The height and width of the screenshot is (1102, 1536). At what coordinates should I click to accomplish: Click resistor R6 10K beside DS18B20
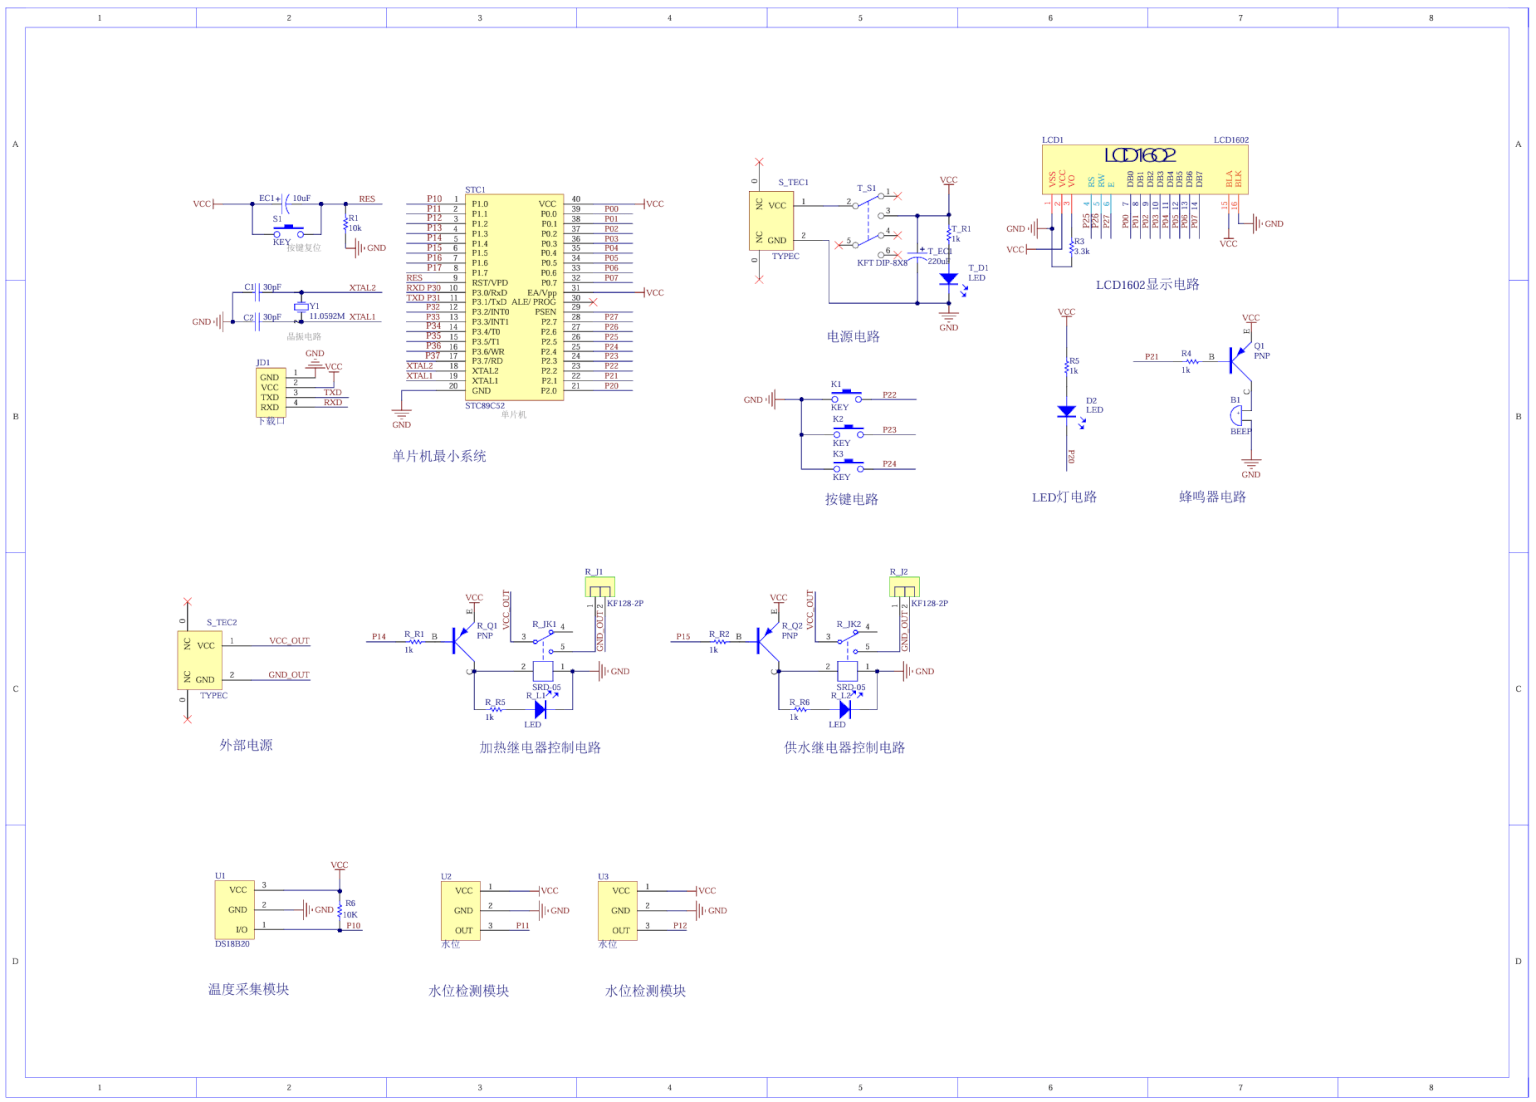tap(340, 909)
